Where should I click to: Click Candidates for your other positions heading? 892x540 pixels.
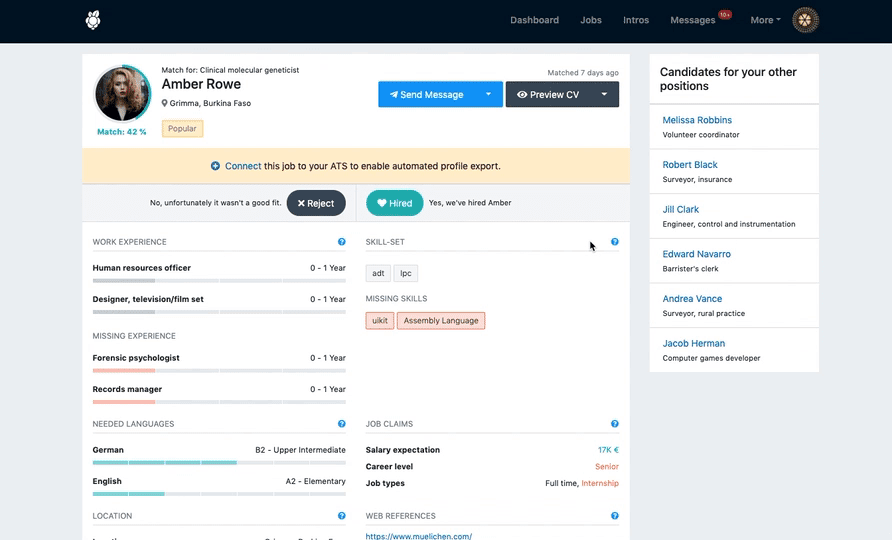pyautogui.click(x=728, y=79)
